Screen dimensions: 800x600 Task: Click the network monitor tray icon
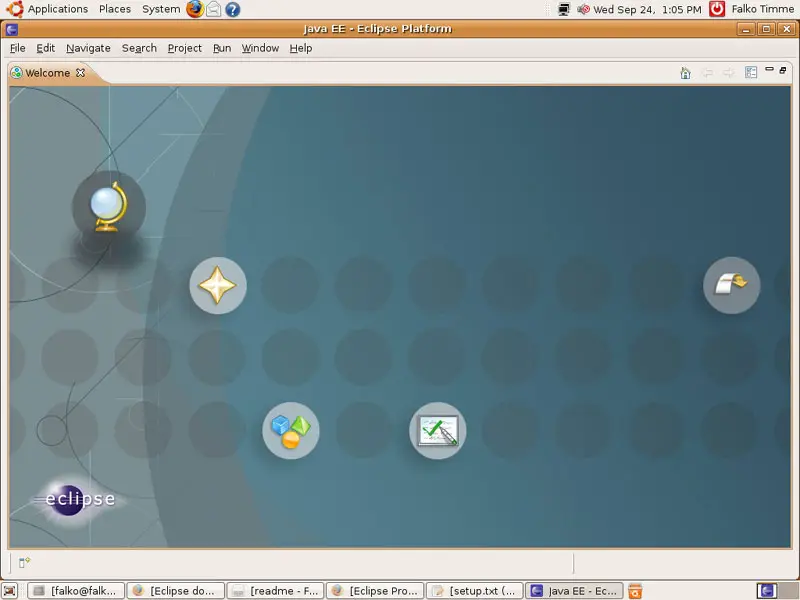click(x=563, y=9)
